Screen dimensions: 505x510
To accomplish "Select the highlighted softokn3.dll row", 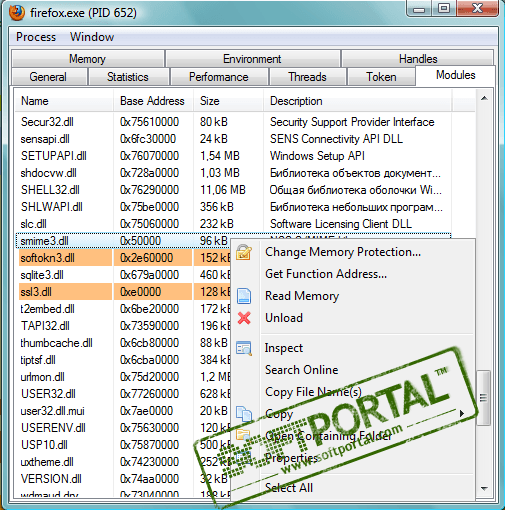I will click(x=123, y=258).
